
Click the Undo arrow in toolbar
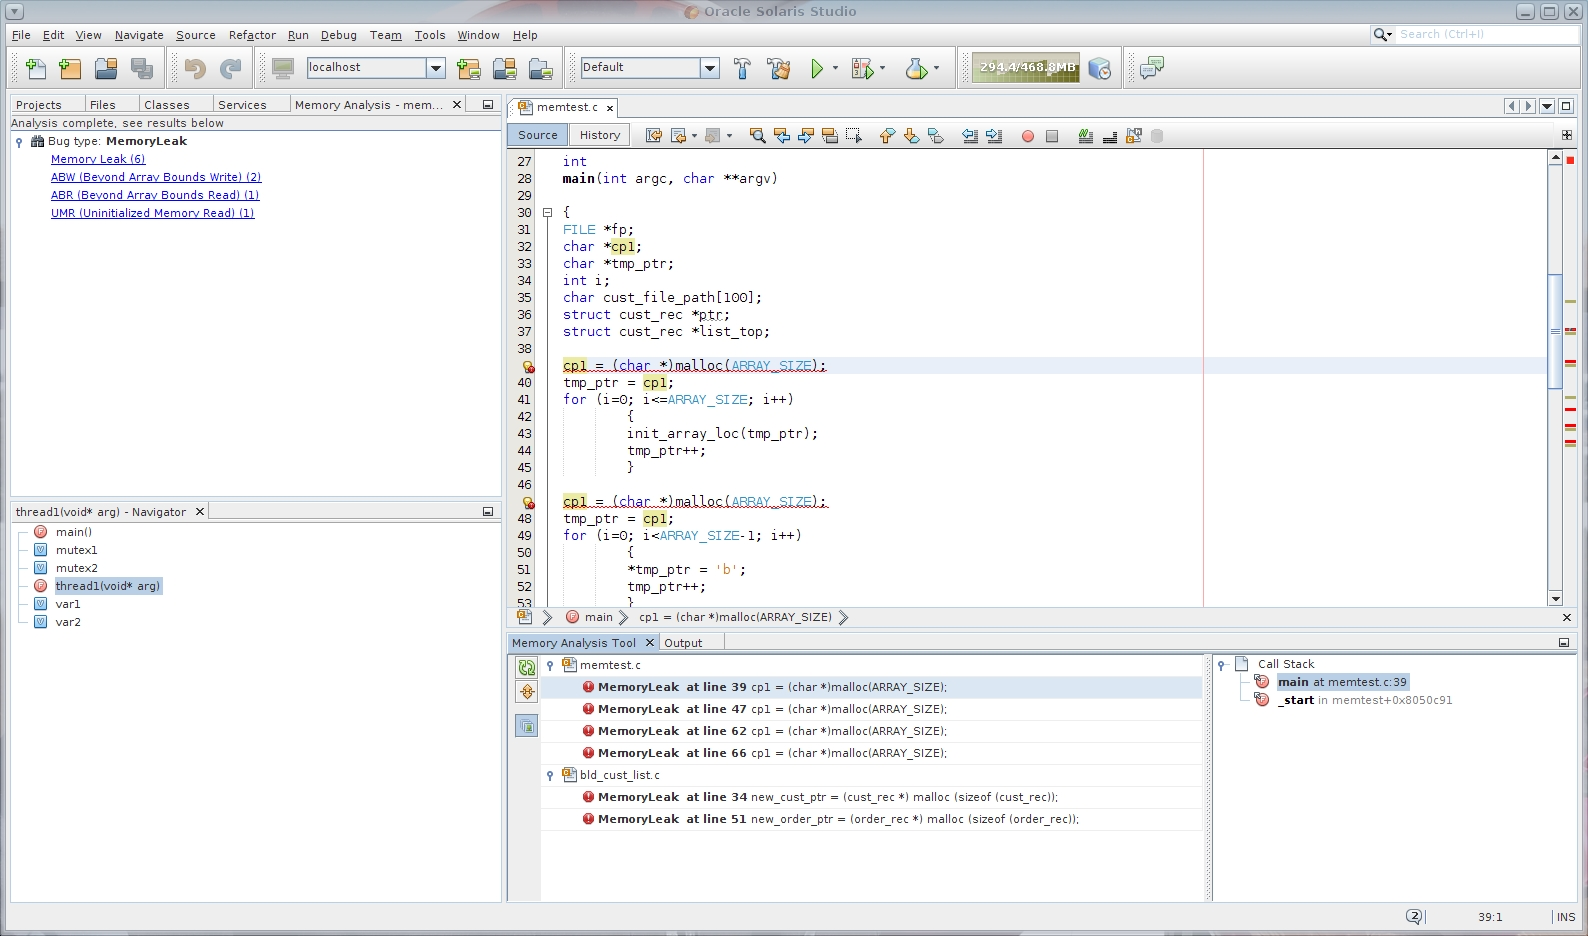[195, 68]
